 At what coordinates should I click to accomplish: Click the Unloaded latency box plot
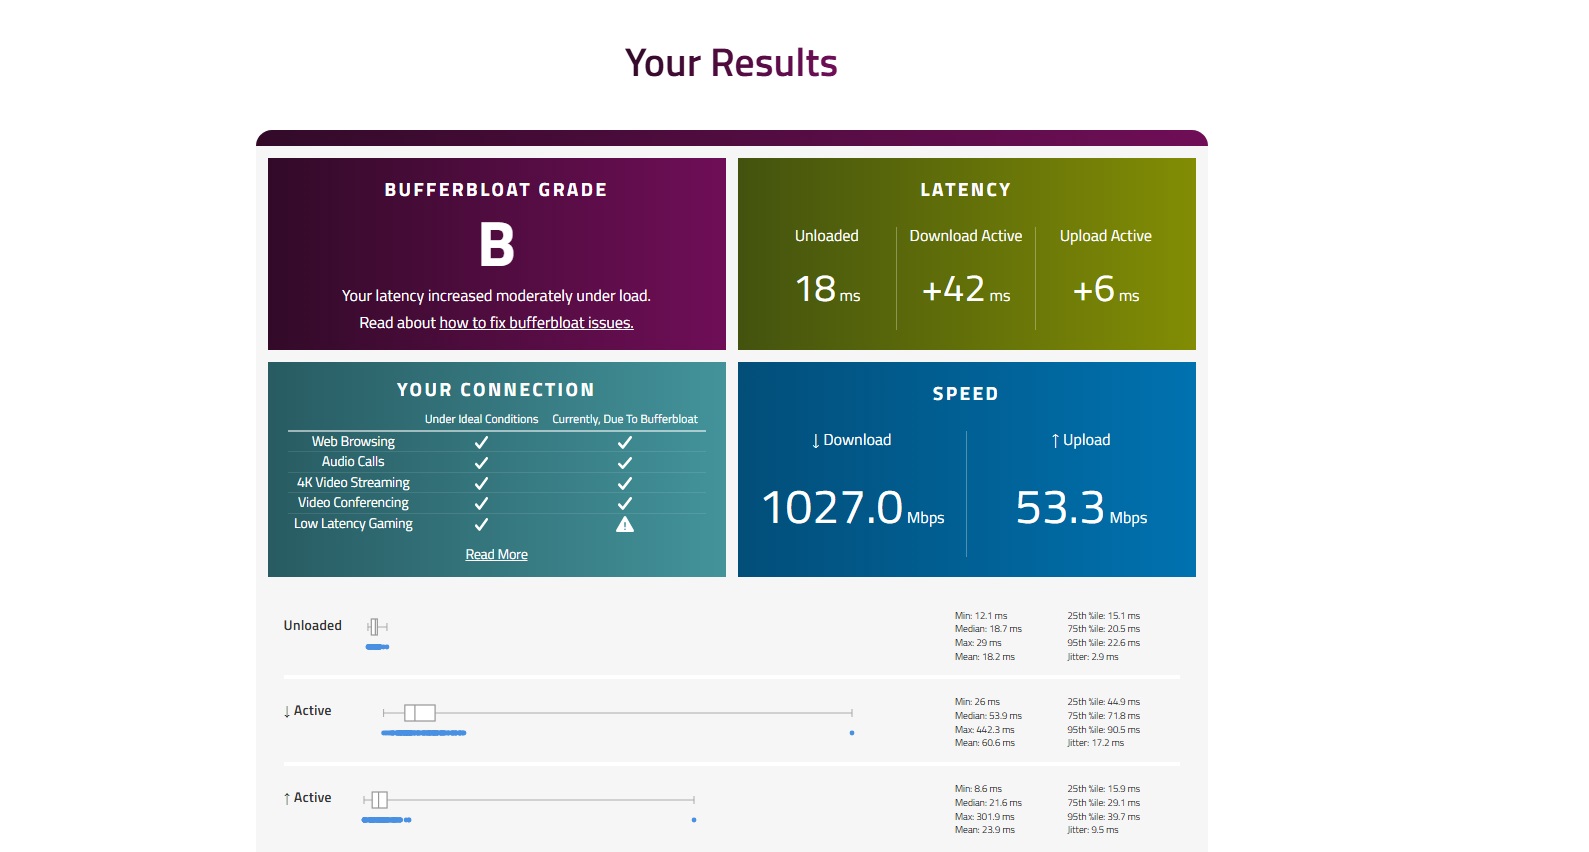tap(377, 627)
